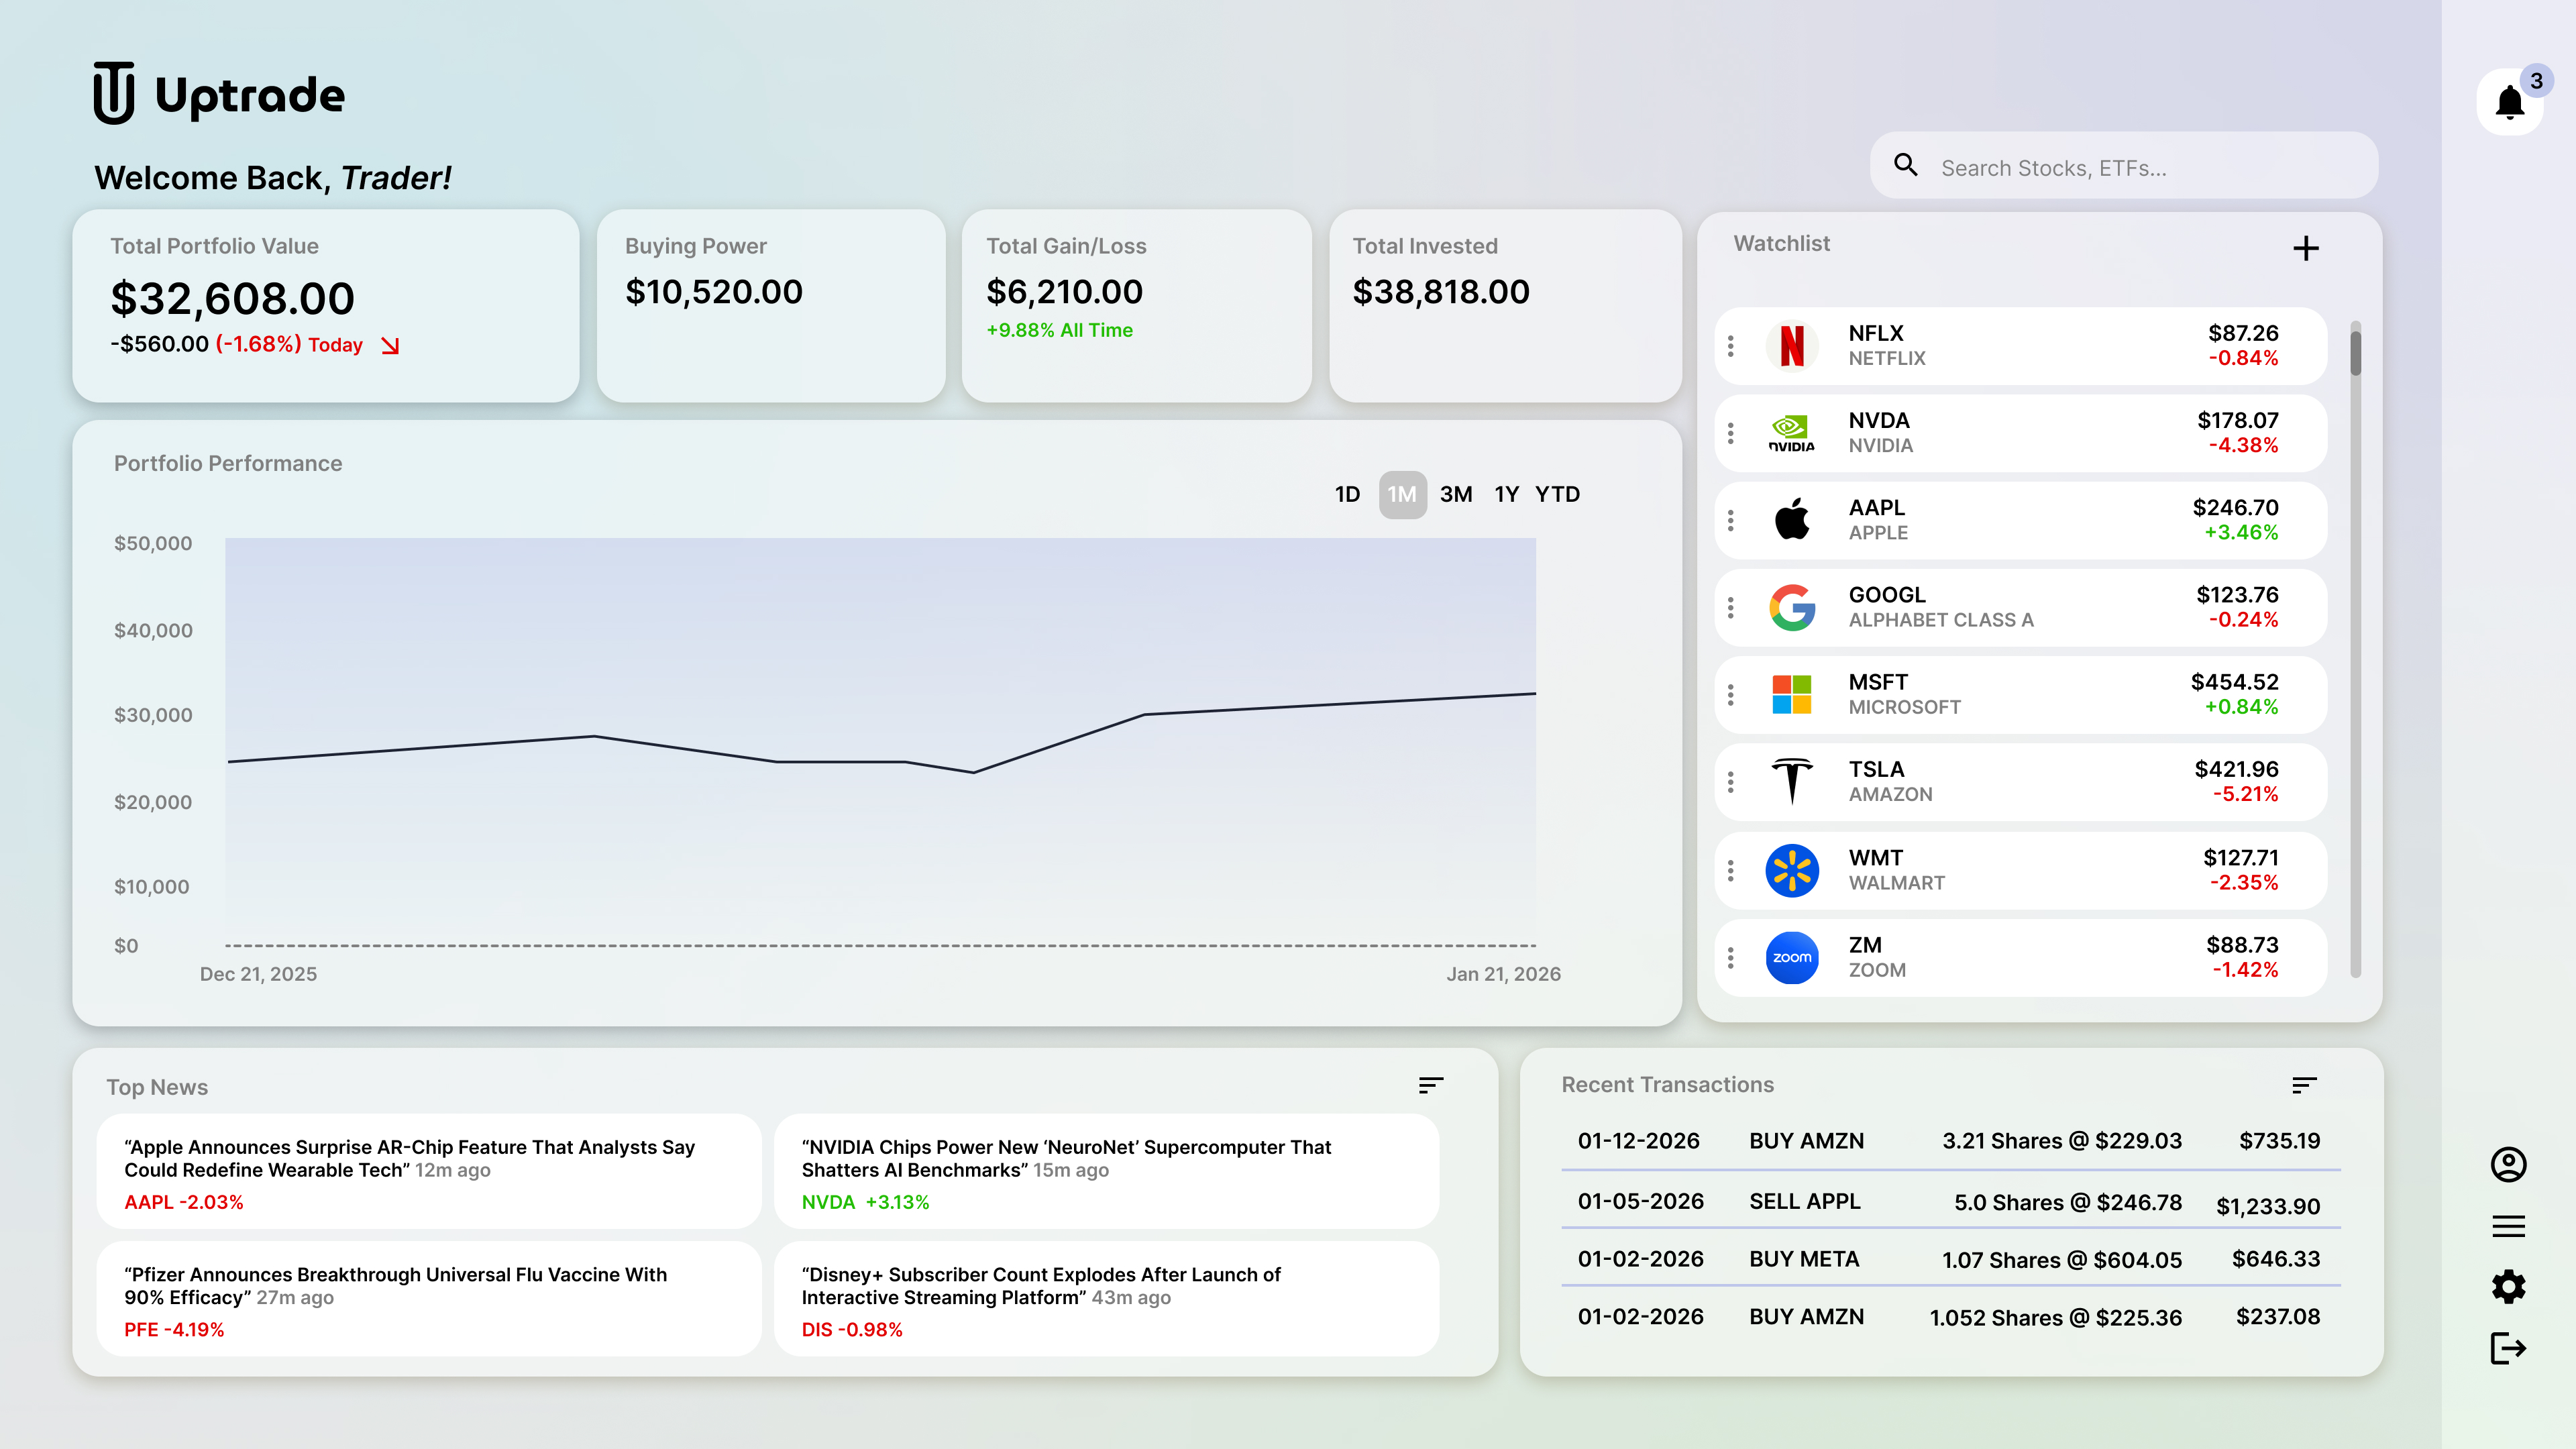
Task: Open the NVIDIA NeuroNet supercomputer news article
Action: 1106,1170
